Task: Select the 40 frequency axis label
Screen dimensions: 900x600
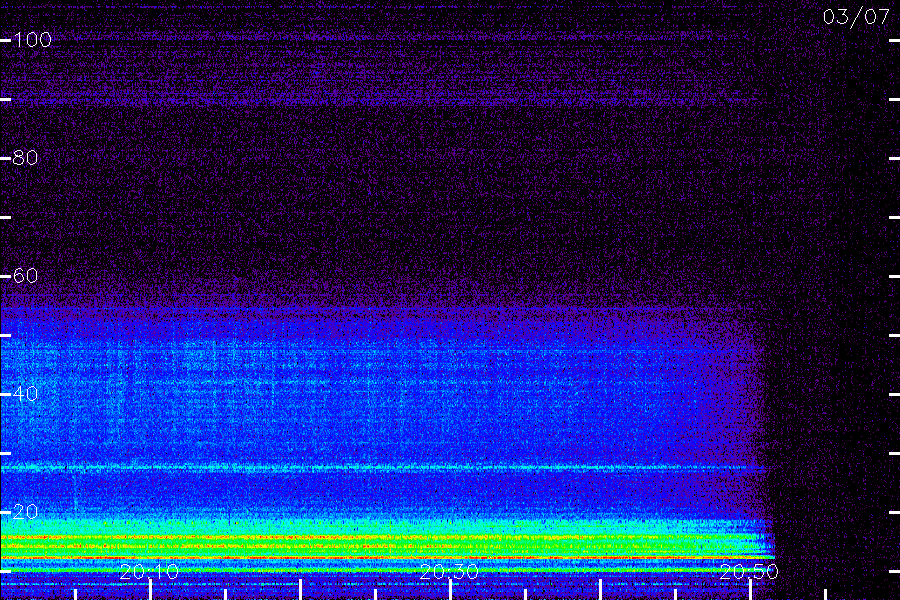Action: coord(25,394)
